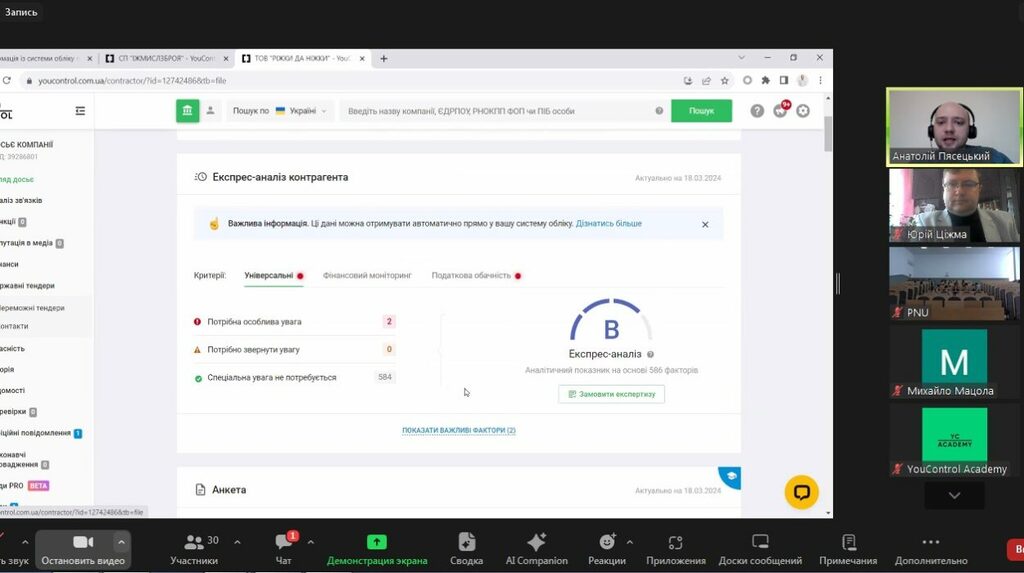Open the help question mark icon
This screenshot has width=1024, height=573.
(x=757, y=111)
